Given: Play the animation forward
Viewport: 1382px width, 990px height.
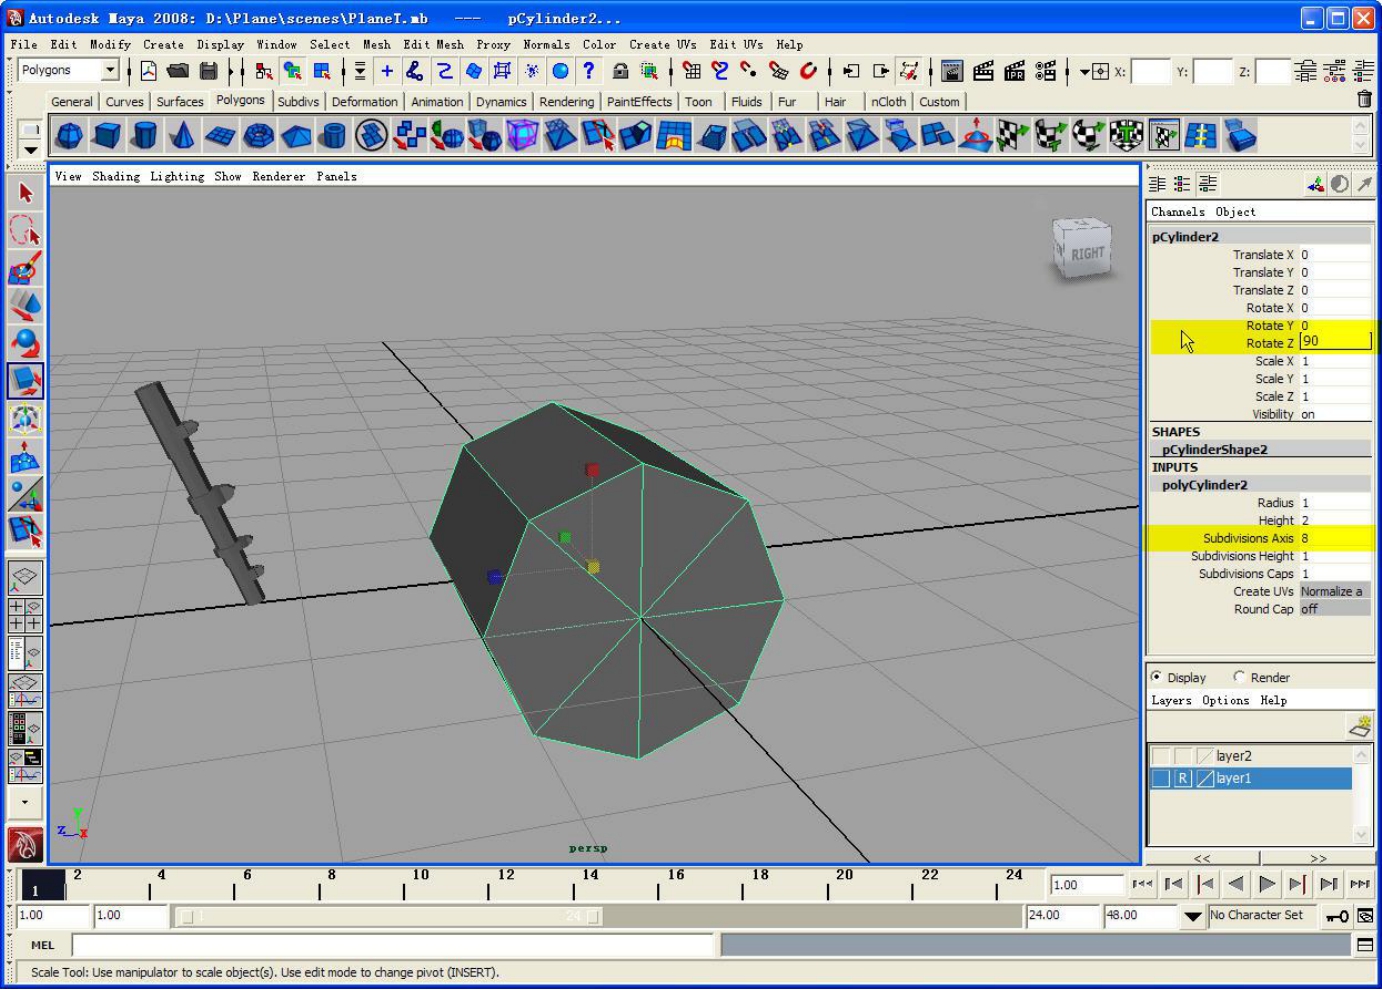Looking at the screenshot, I should tap(1267, 884).
